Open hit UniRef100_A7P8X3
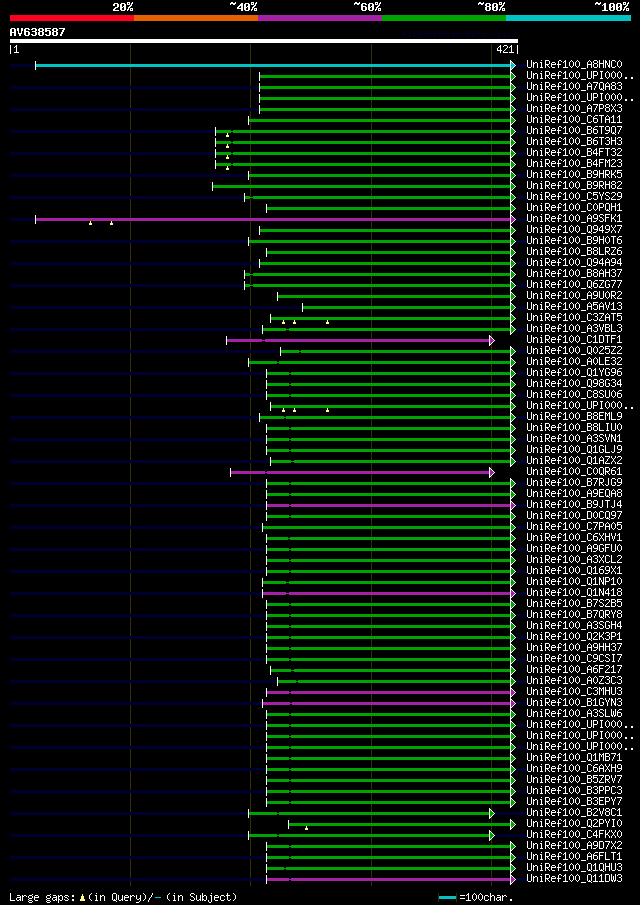The width and height of the screenshot is (640, 905). tap(574, 109)
